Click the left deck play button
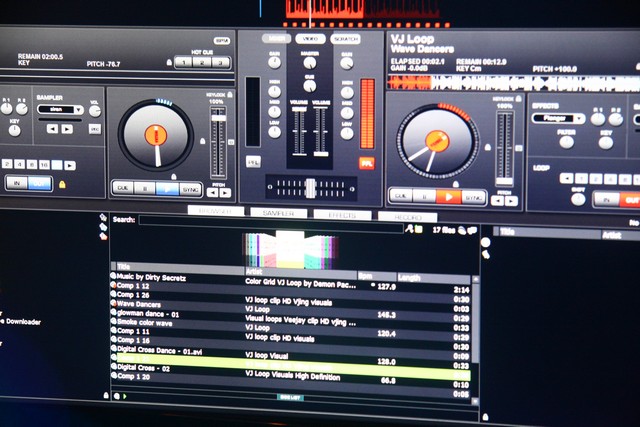This screenshot has height=427, width=640. point(167,189)
